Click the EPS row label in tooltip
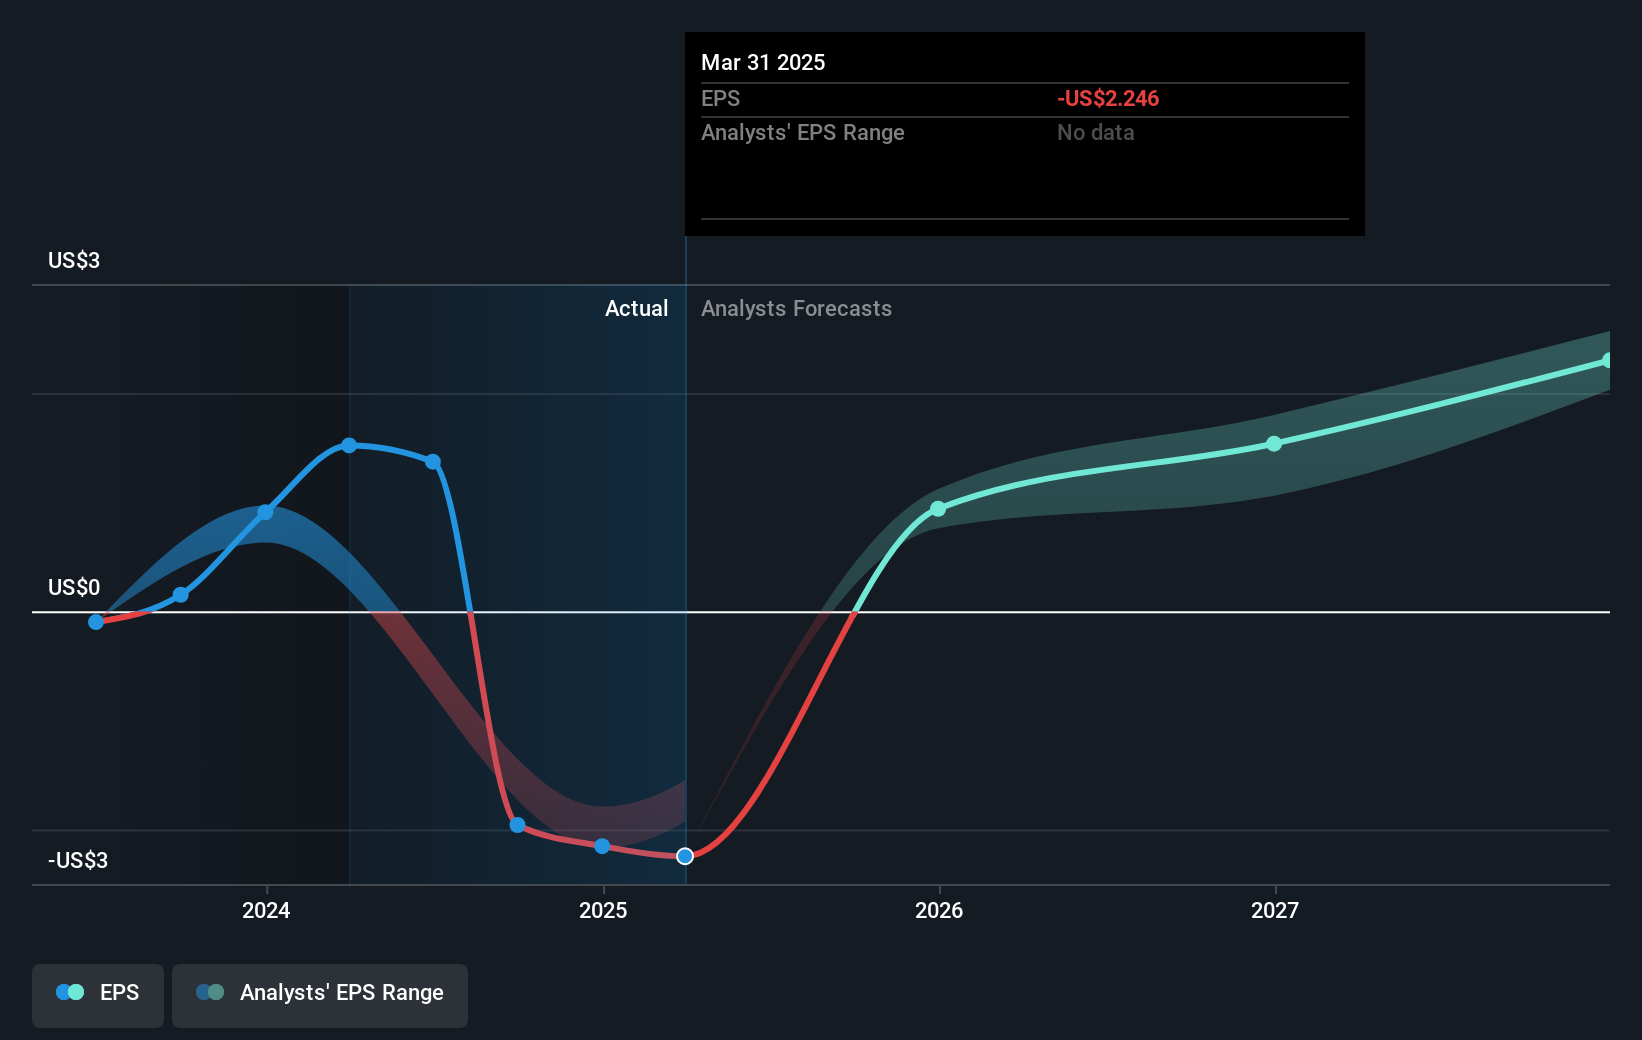Screen dimensions: 1642x1040 (x=720, y=98)
